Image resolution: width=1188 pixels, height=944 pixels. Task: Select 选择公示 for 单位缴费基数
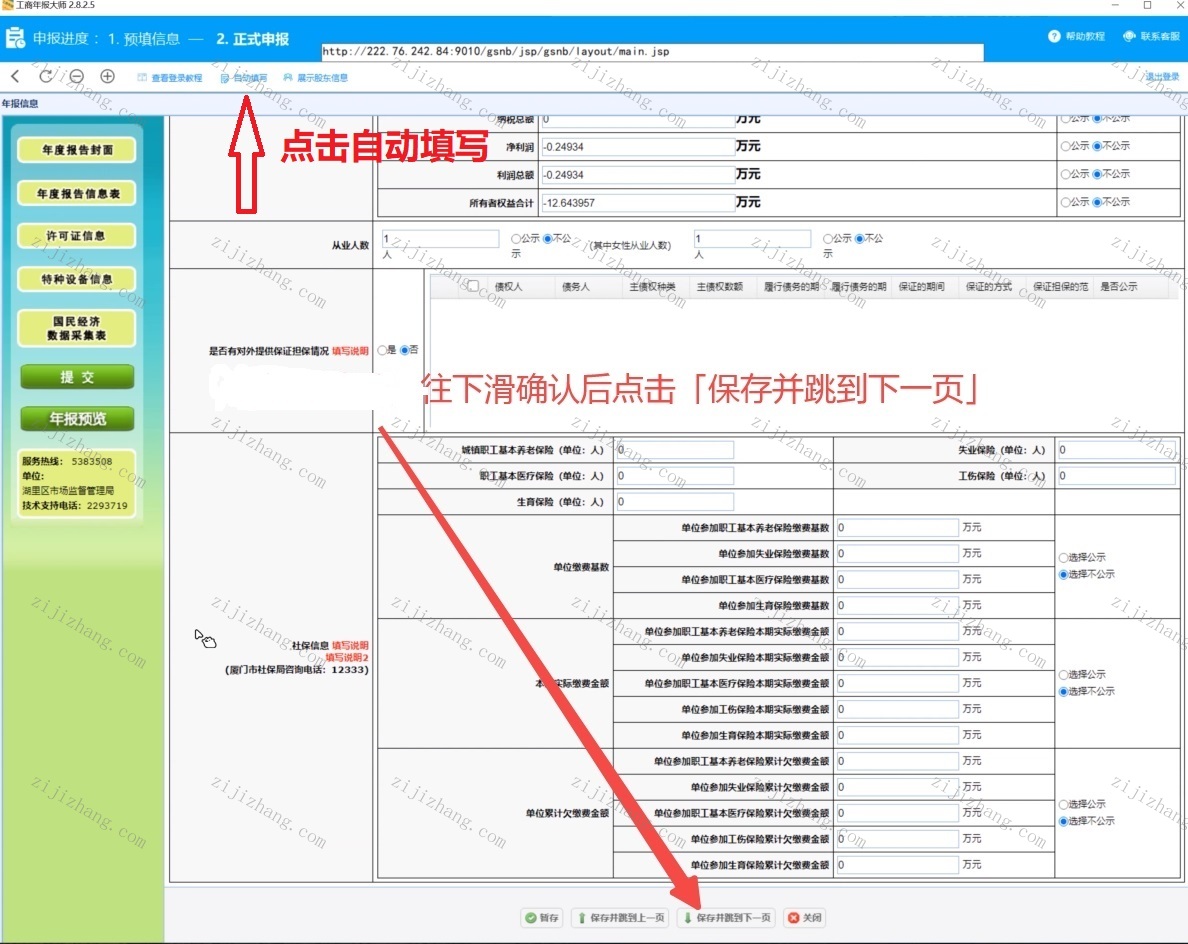point(1064,558)
